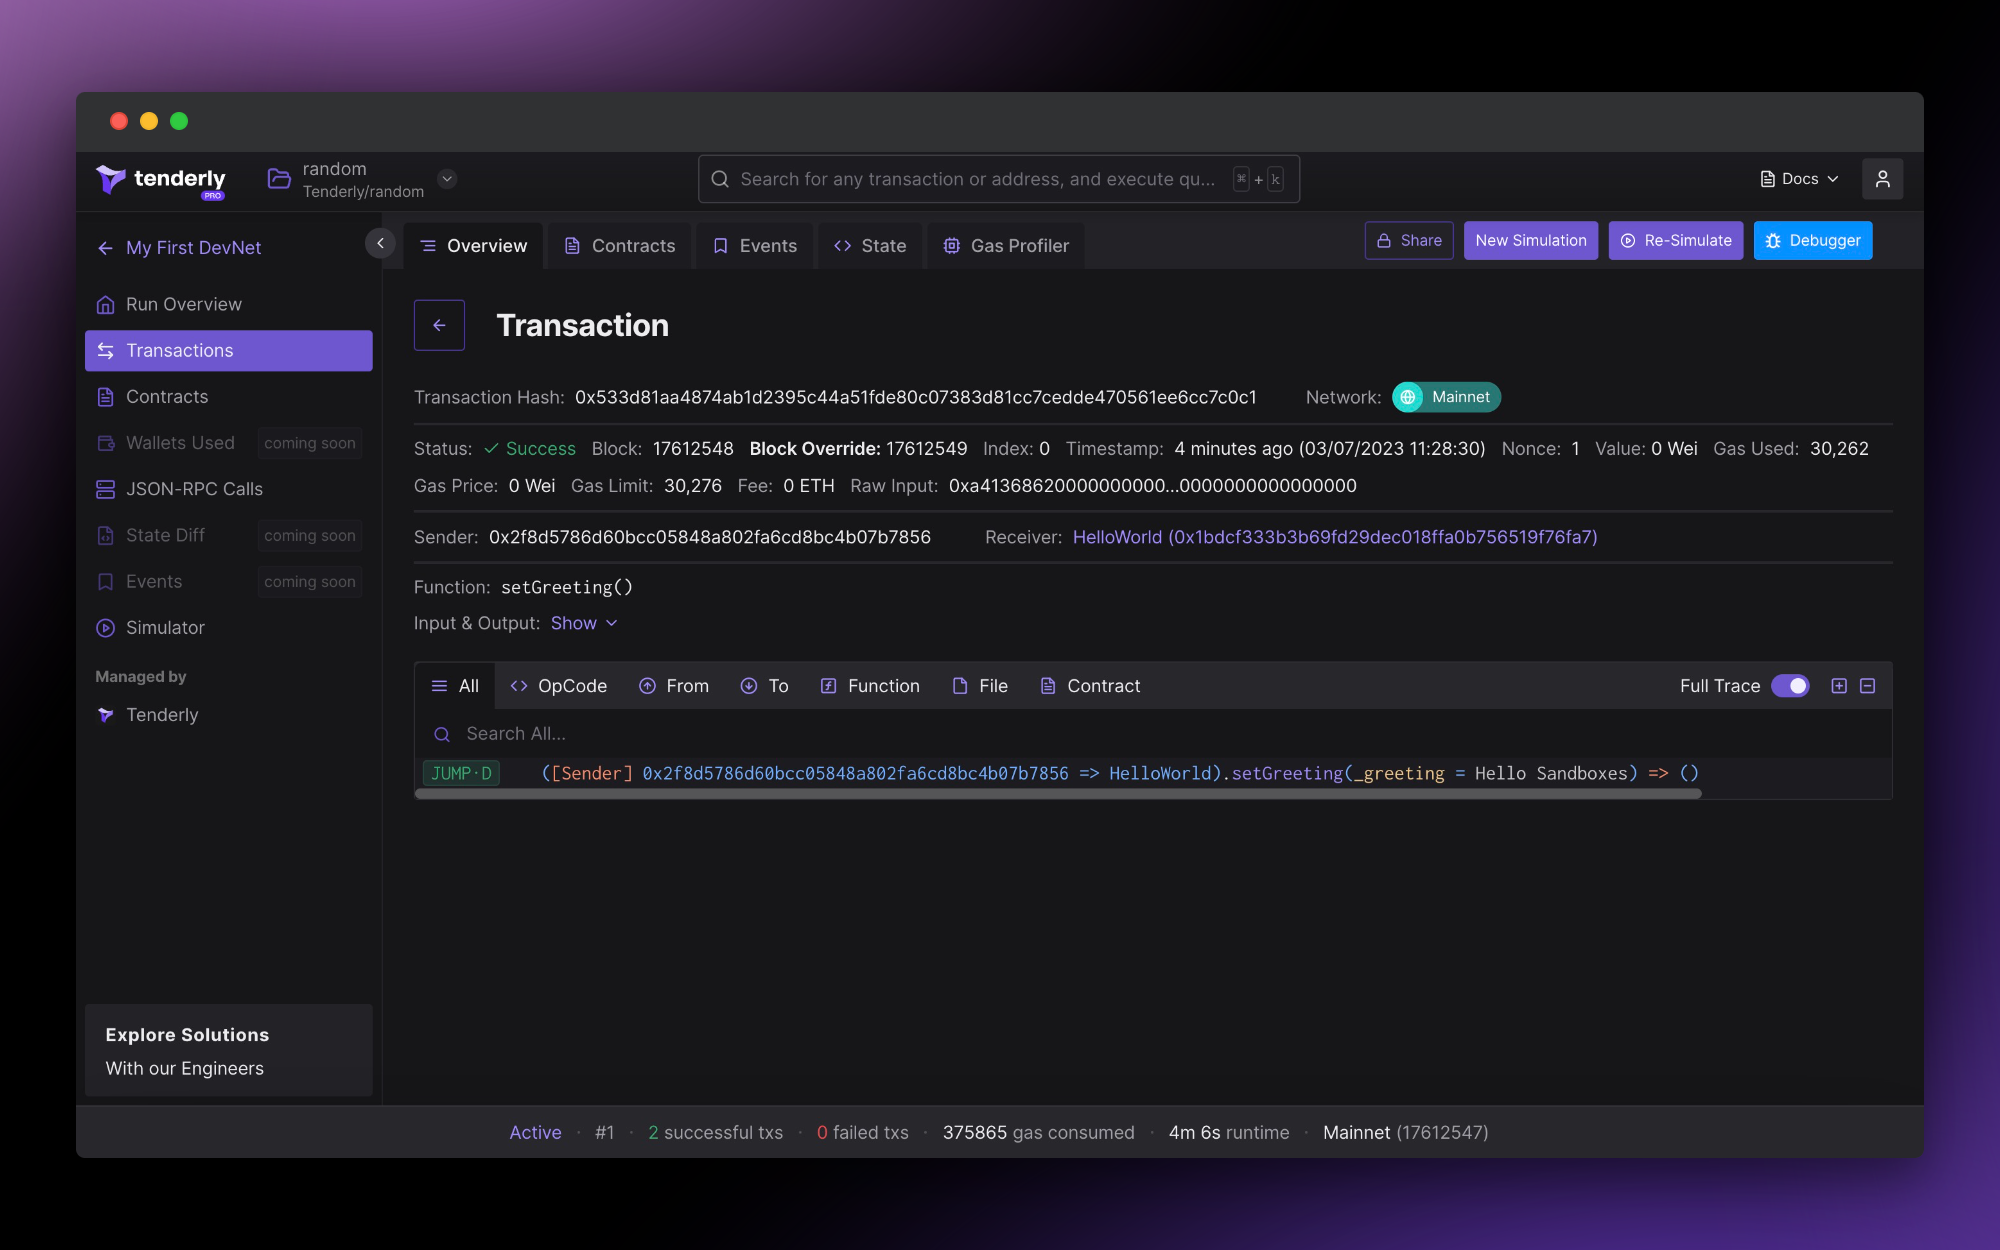2000x1250 pixels.
Task: Switch to the Gas Profiler tab
Action: (x=1006, y=246)
